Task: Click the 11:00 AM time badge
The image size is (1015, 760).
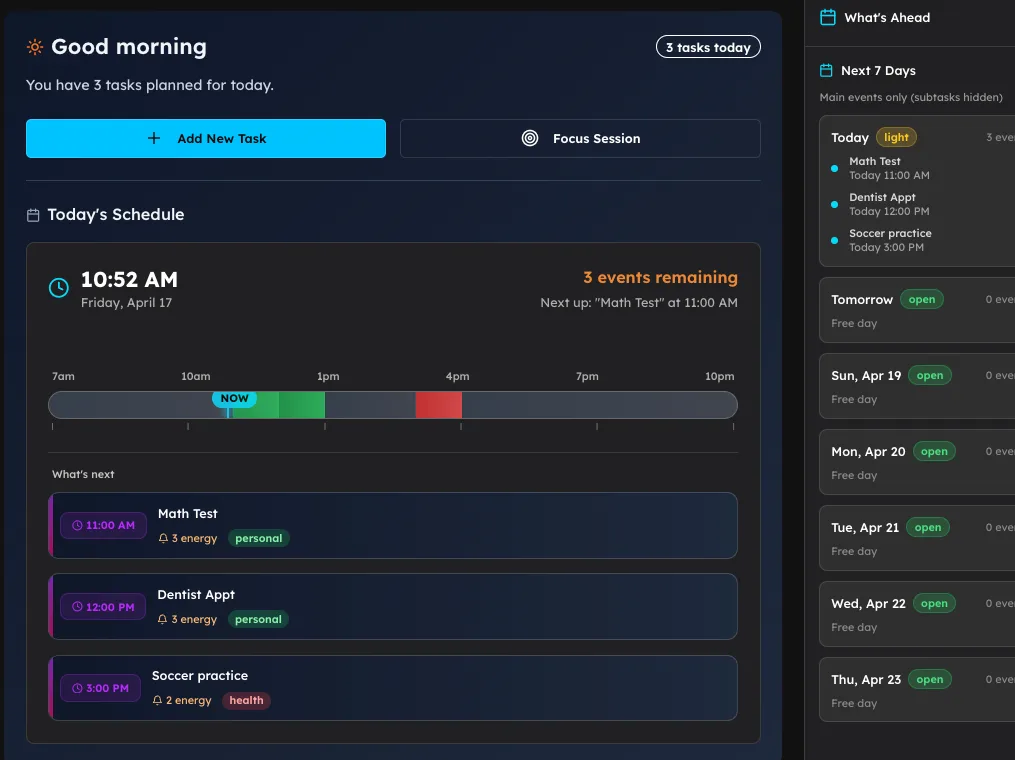Action: click(x=104, y=526)
